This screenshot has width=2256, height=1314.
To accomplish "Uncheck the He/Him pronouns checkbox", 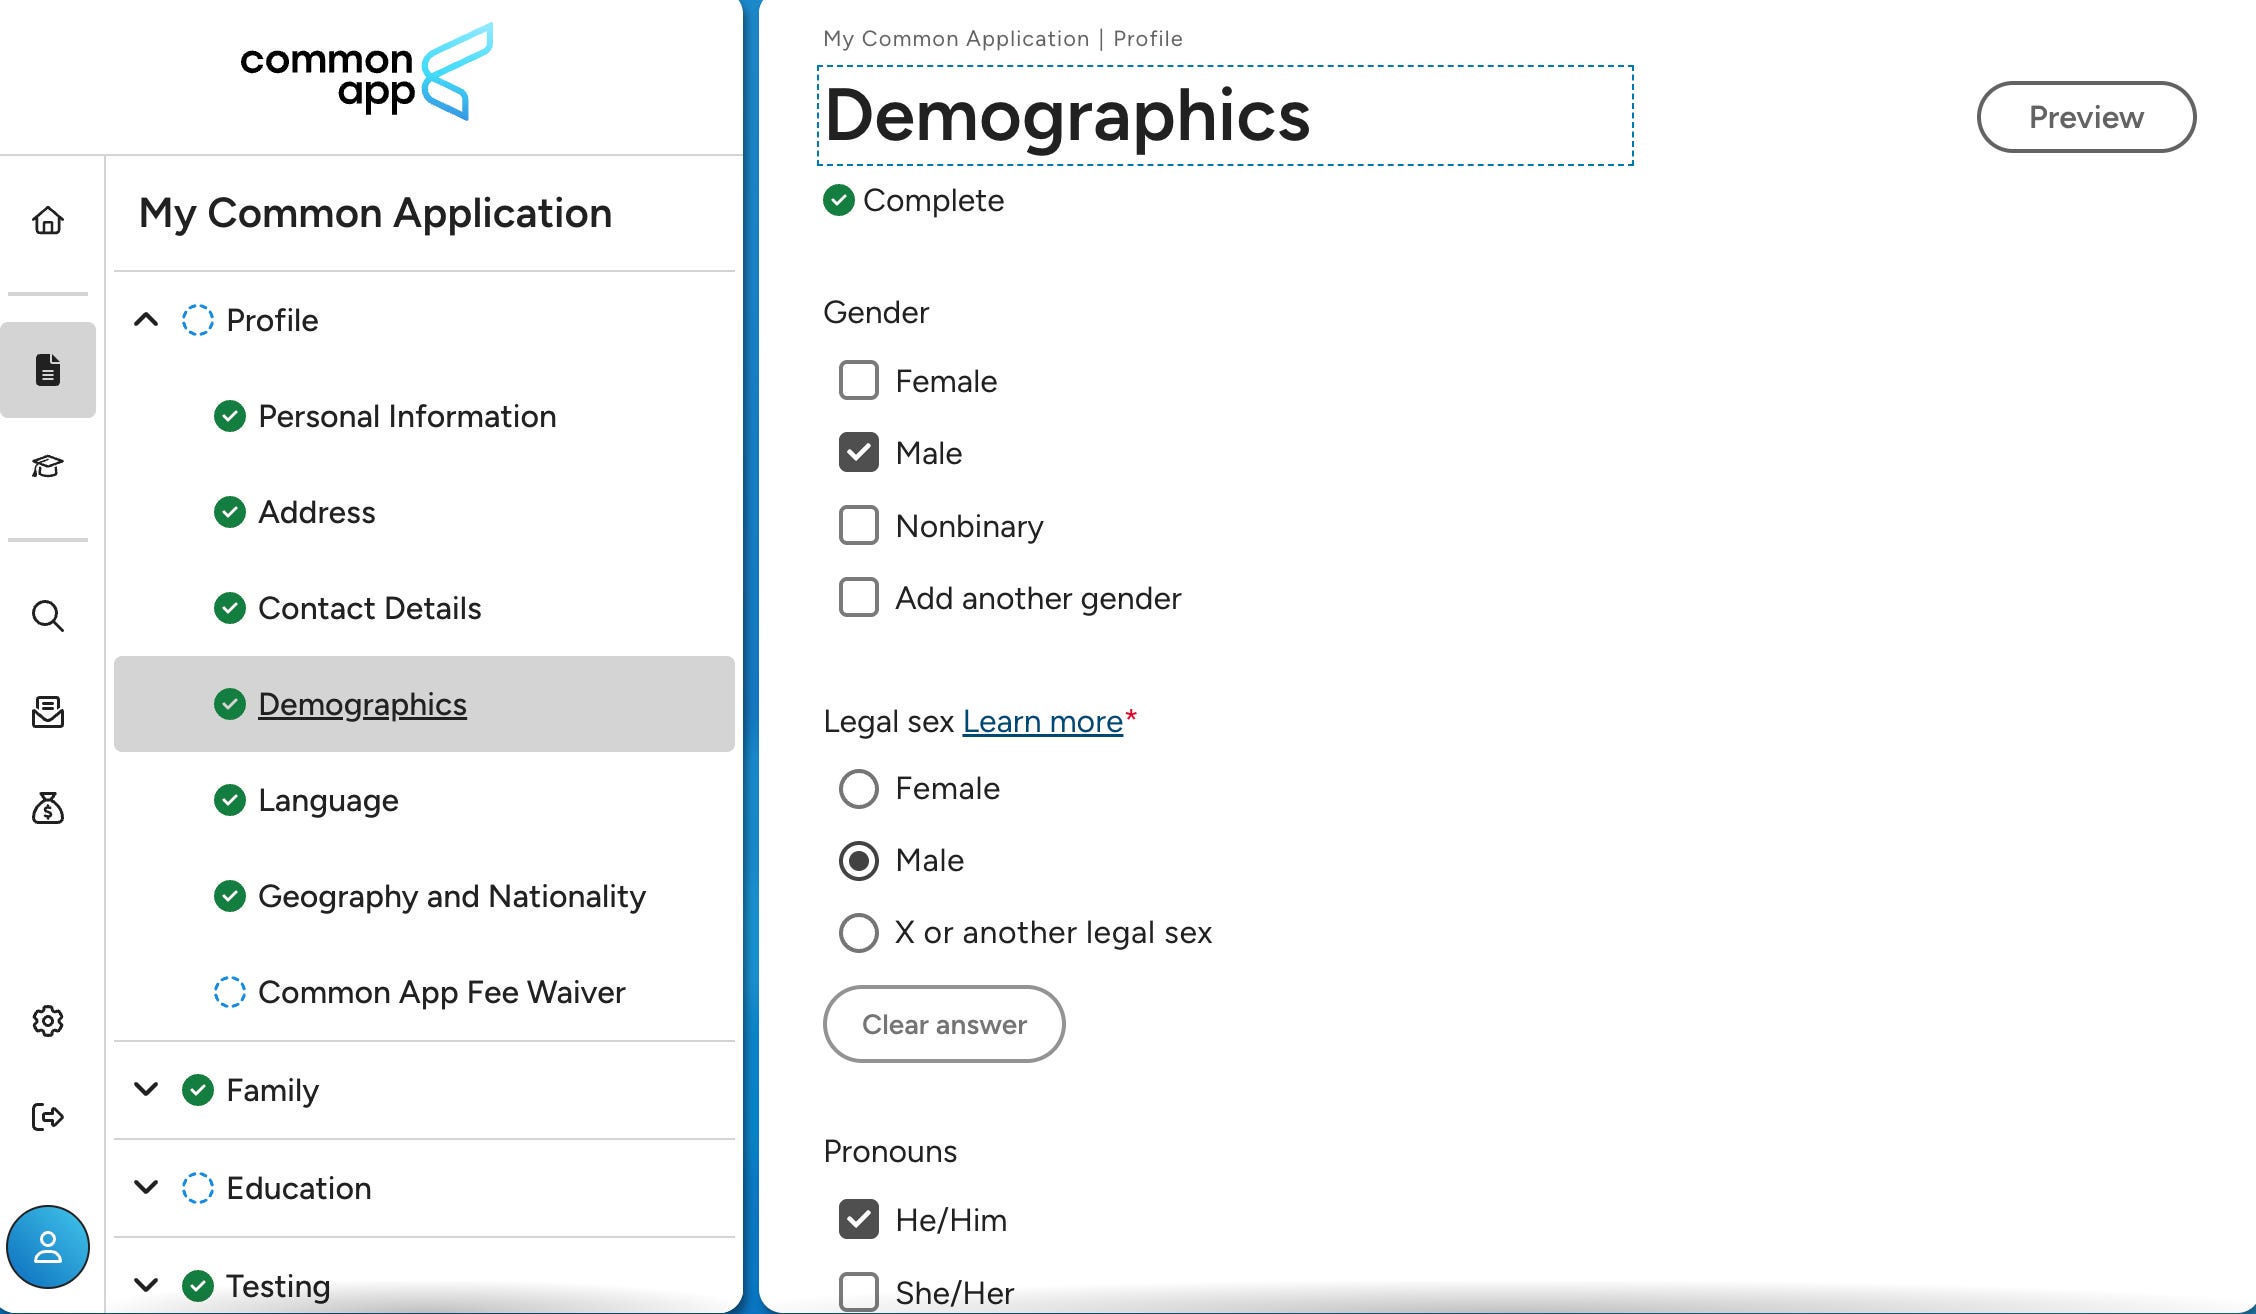I will tap(859, 1220).
